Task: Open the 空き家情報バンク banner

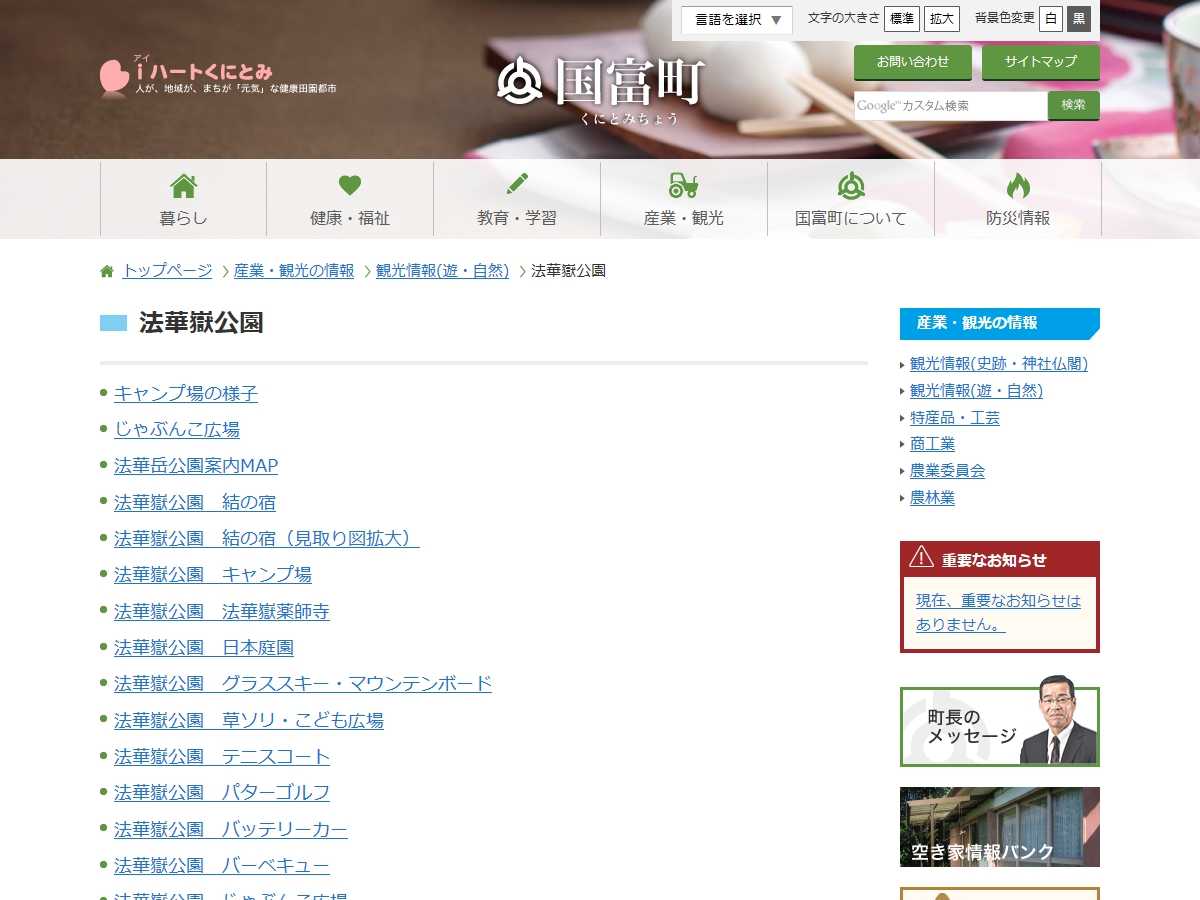Action: tap(1000, 827)
